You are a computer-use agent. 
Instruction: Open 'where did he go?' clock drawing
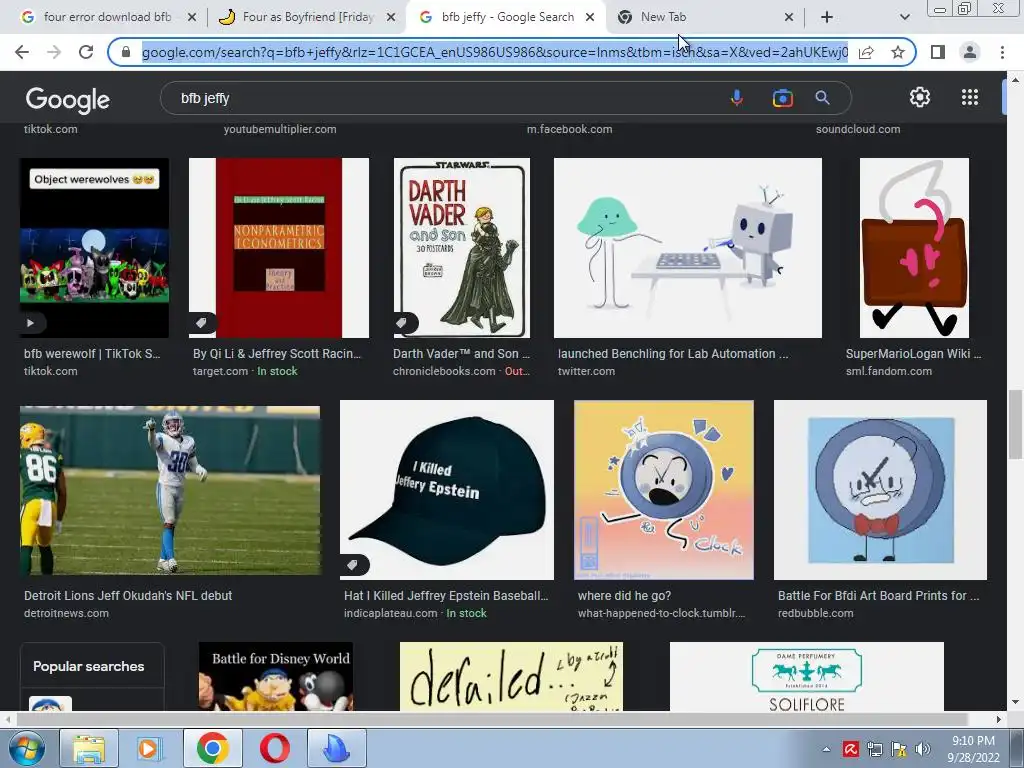(x=664, y=490)
